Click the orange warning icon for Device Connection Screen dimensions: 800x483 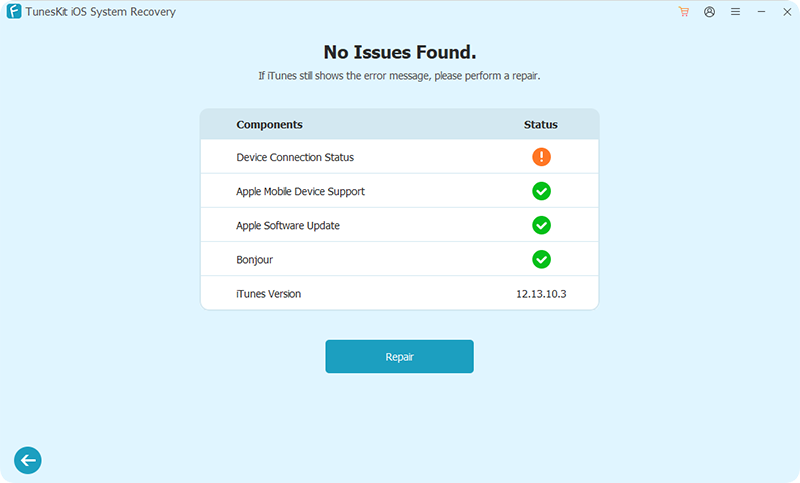tap(541, 157)
